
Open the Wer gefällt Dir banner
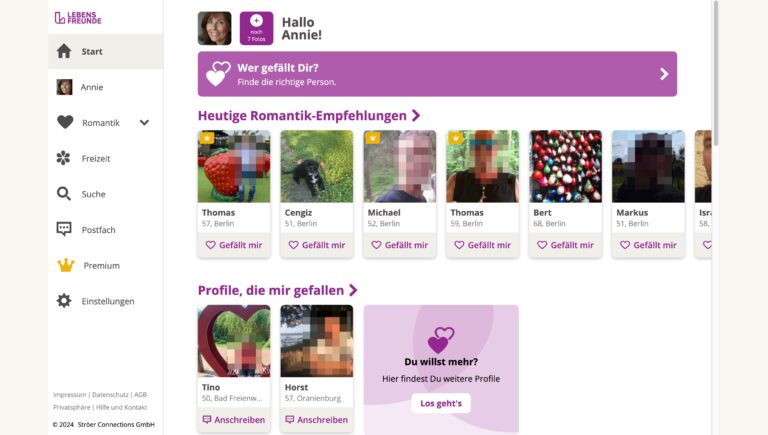click(437, 74)
